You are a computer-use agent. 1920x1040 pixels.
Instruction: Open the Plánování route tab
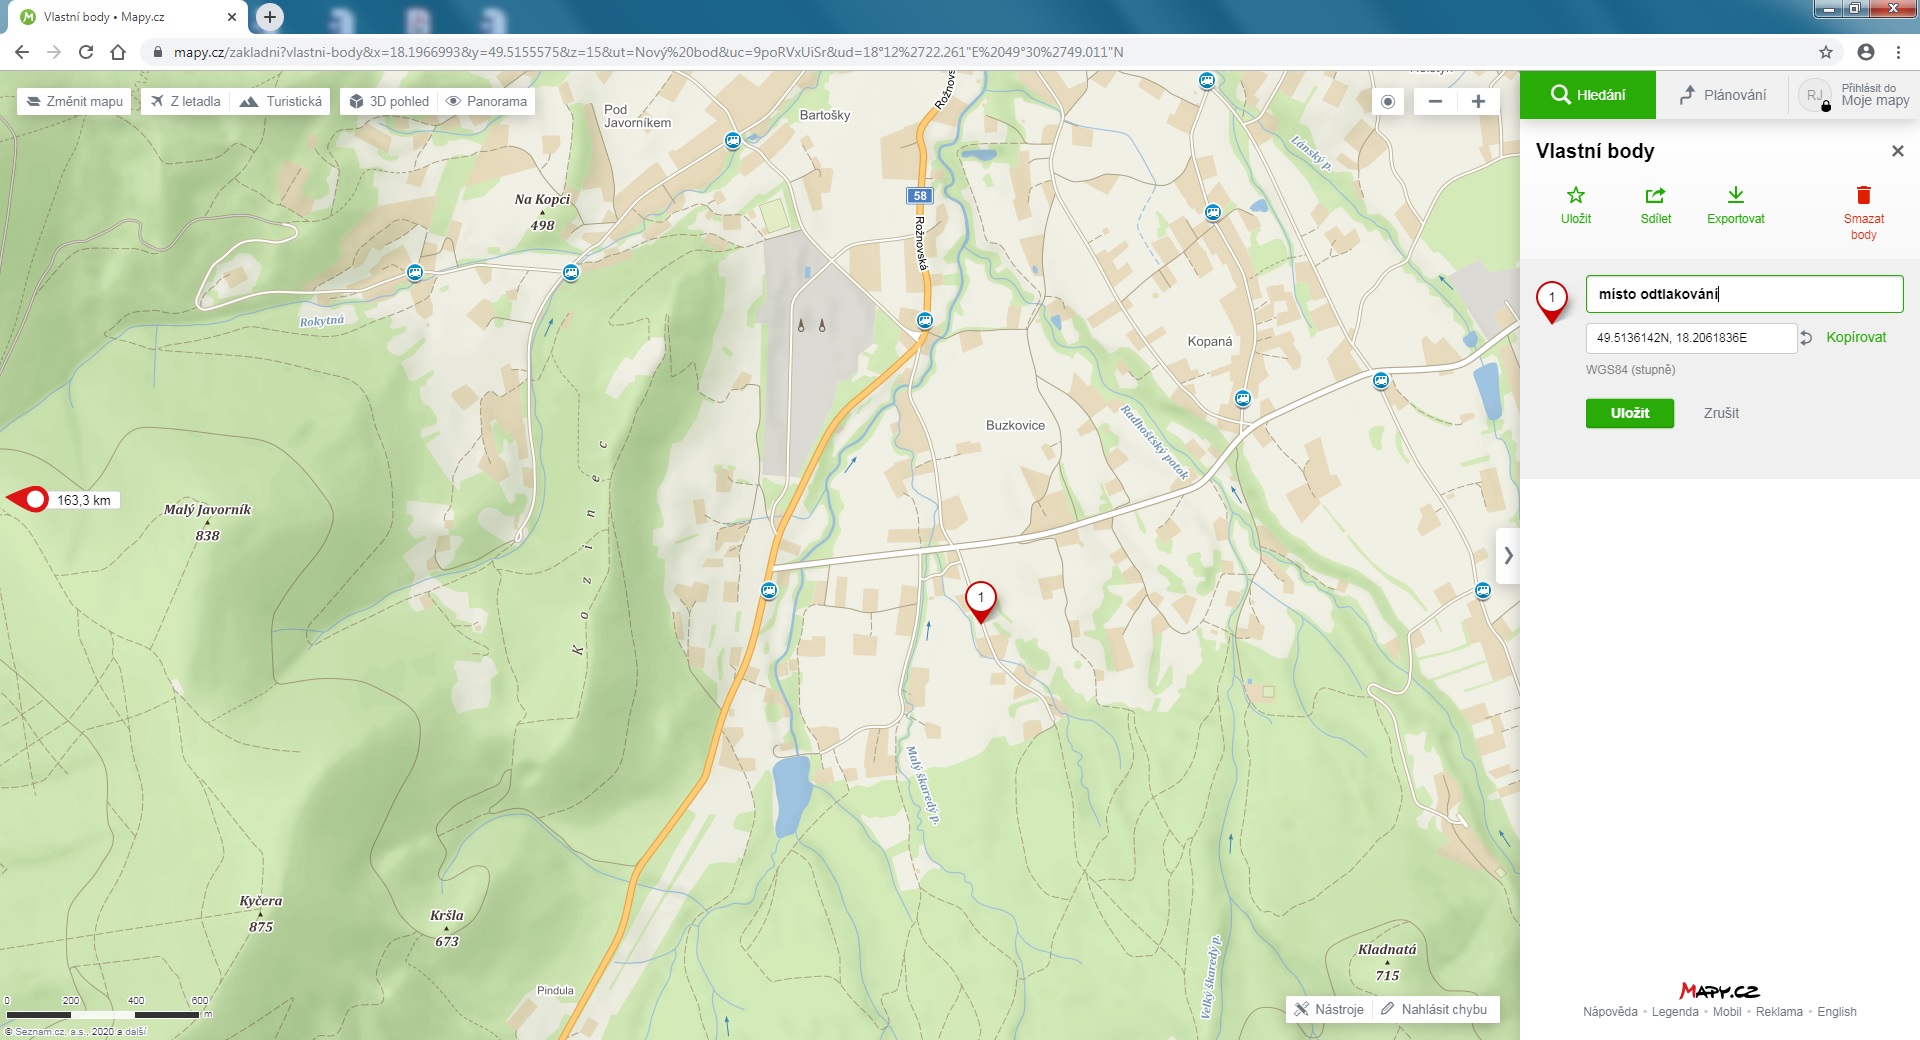tap(1722, 95)
